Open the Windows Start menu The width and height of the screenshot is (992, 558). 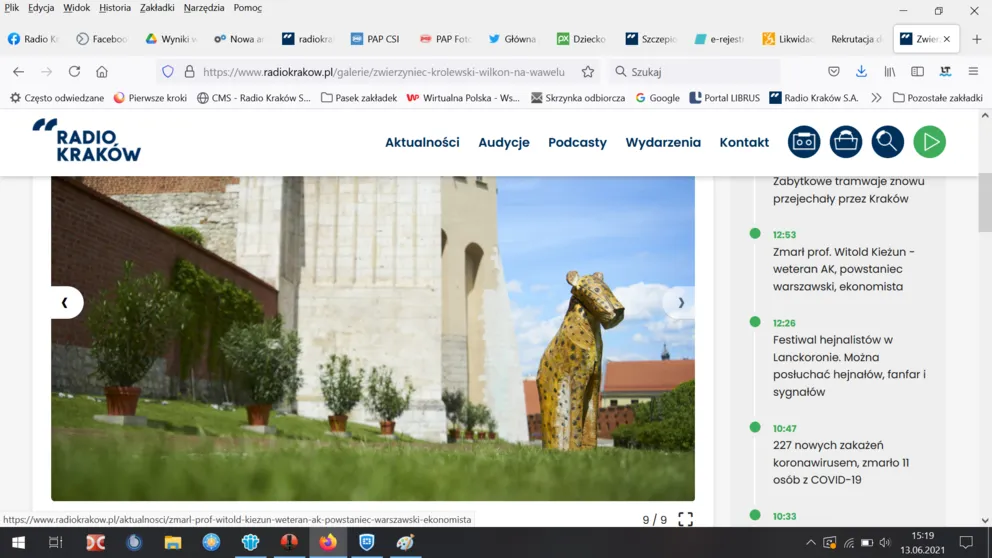pyautogui.click(x=18, y=542)
